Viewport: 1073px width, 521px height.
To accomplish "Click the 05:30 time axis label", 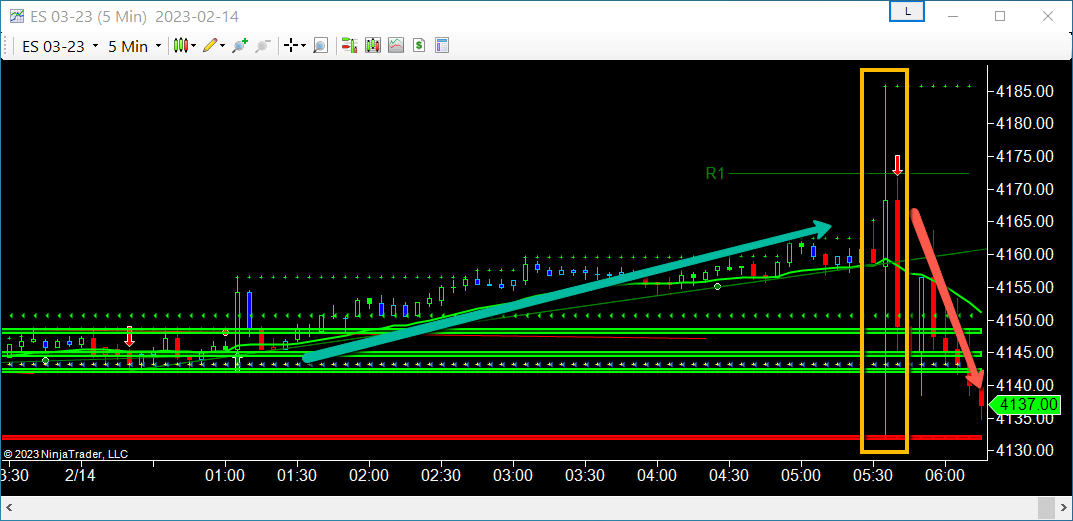I will 873,474.
